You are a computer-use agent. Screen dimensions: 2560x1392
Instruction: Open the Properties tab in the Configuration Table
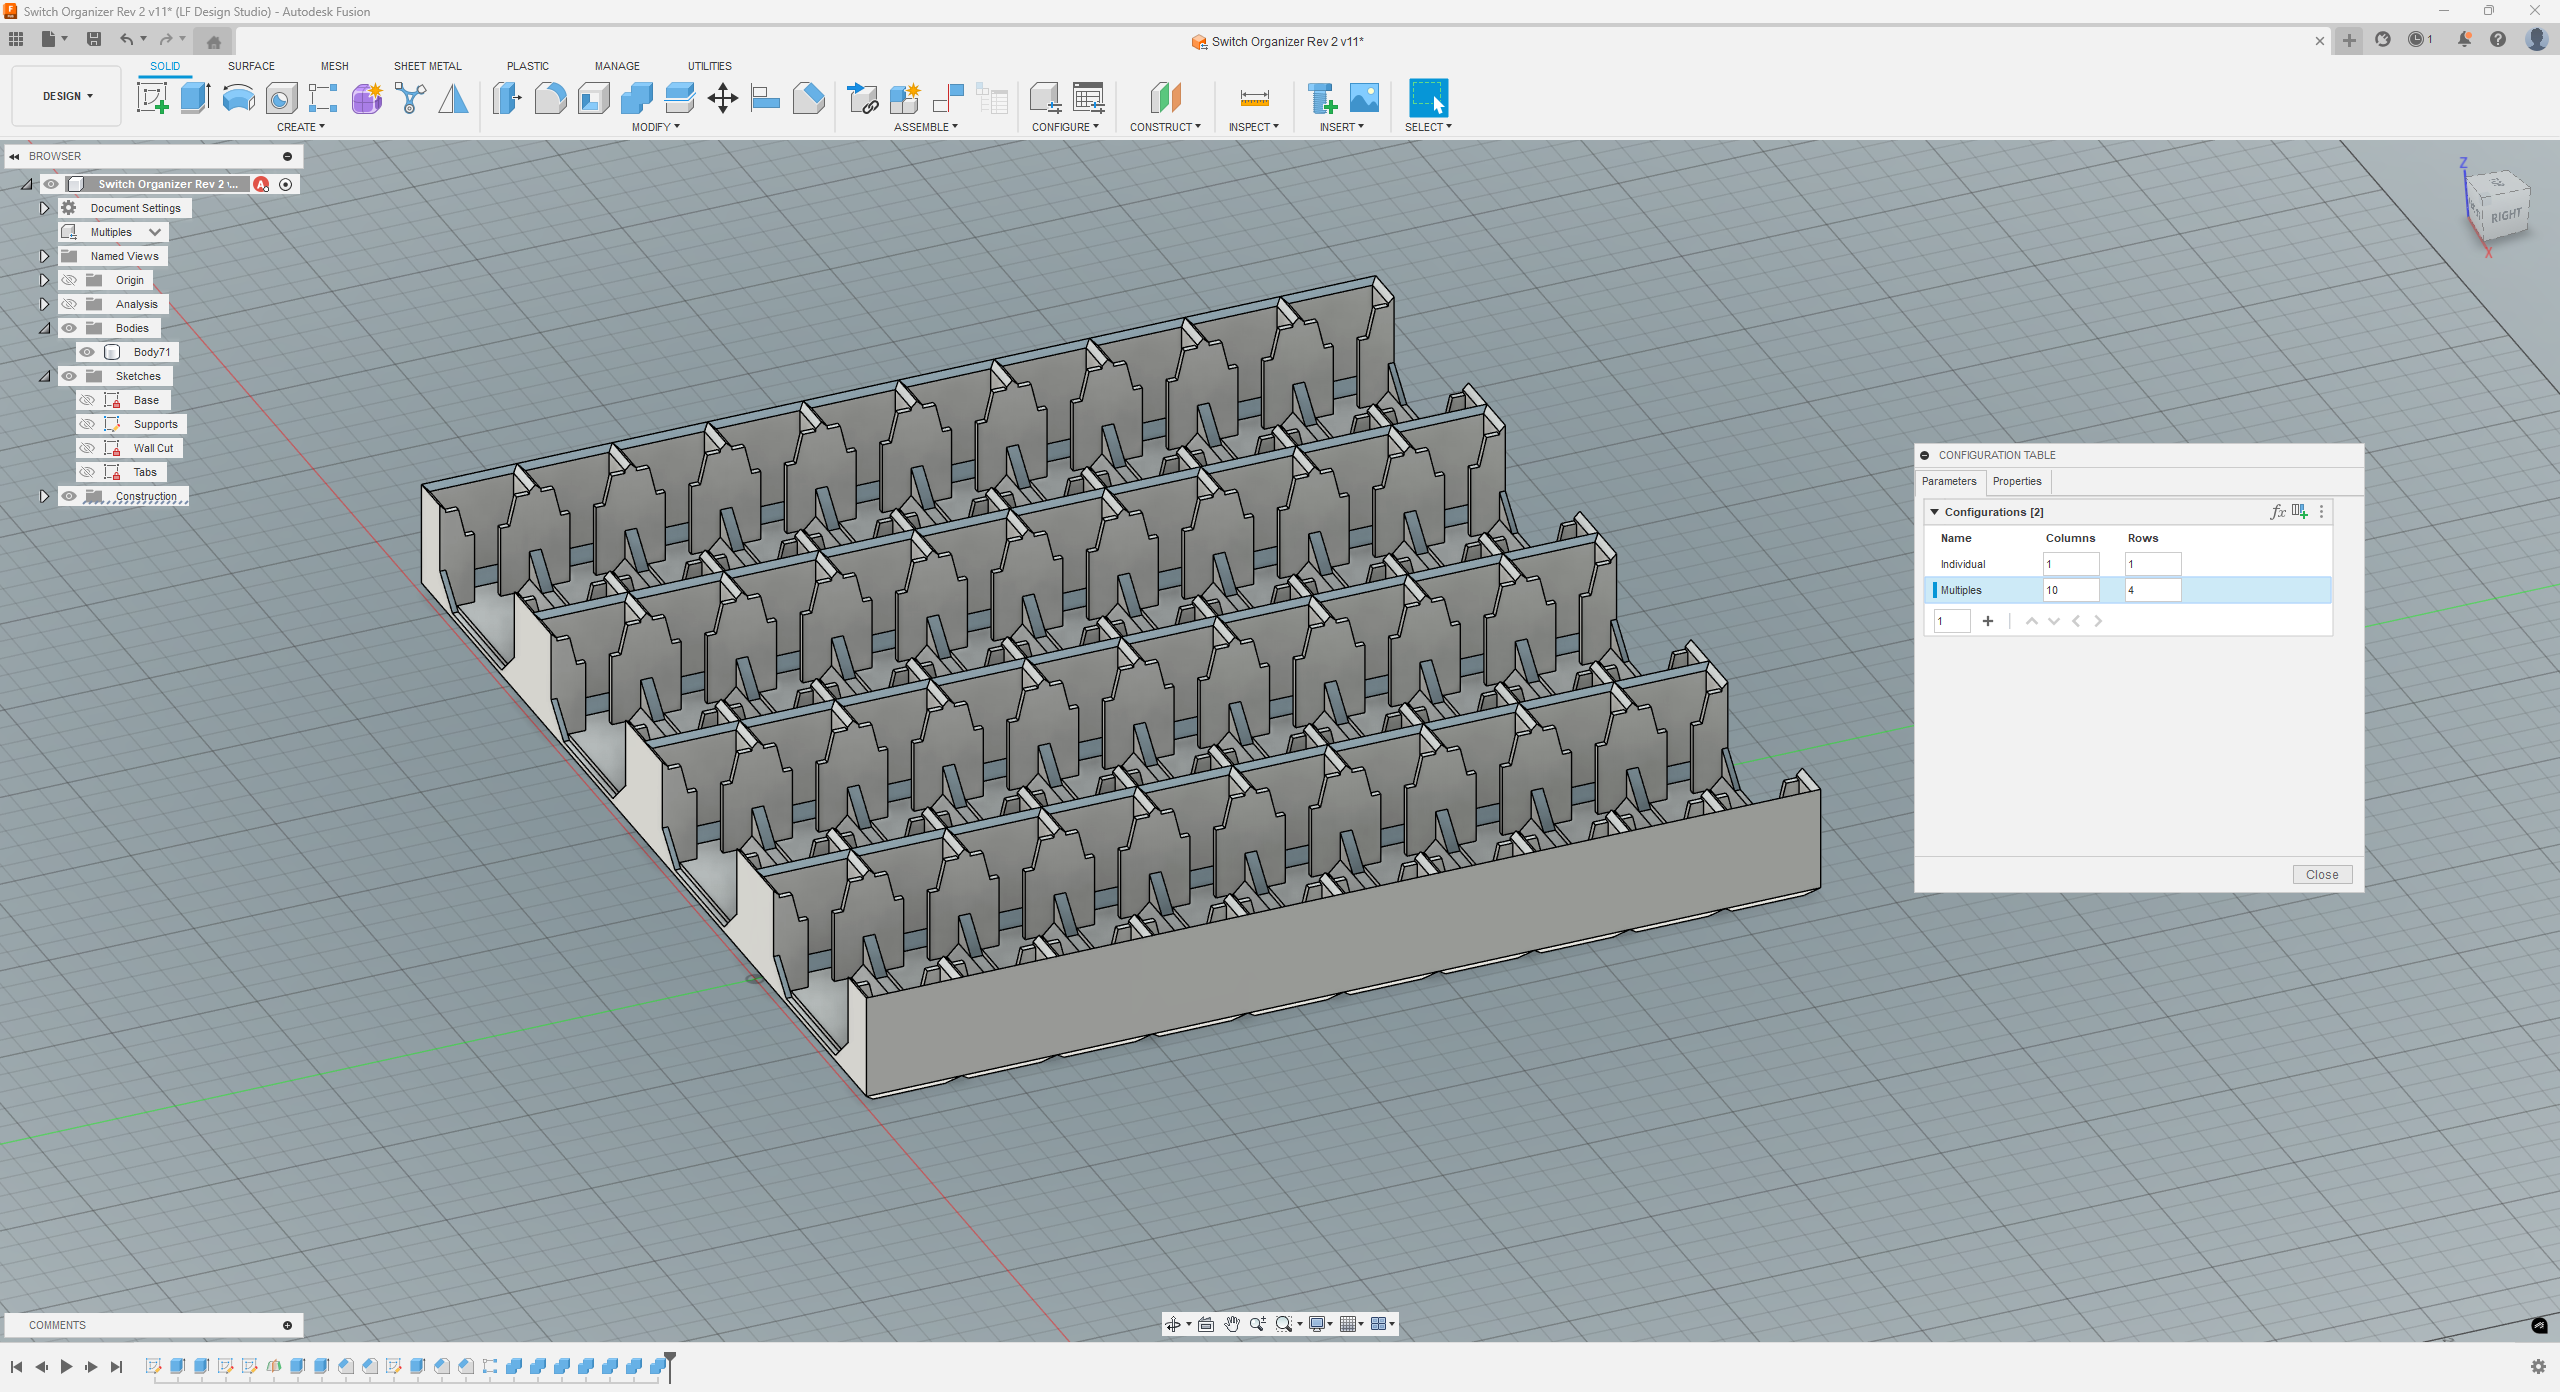pos(2016,481)
